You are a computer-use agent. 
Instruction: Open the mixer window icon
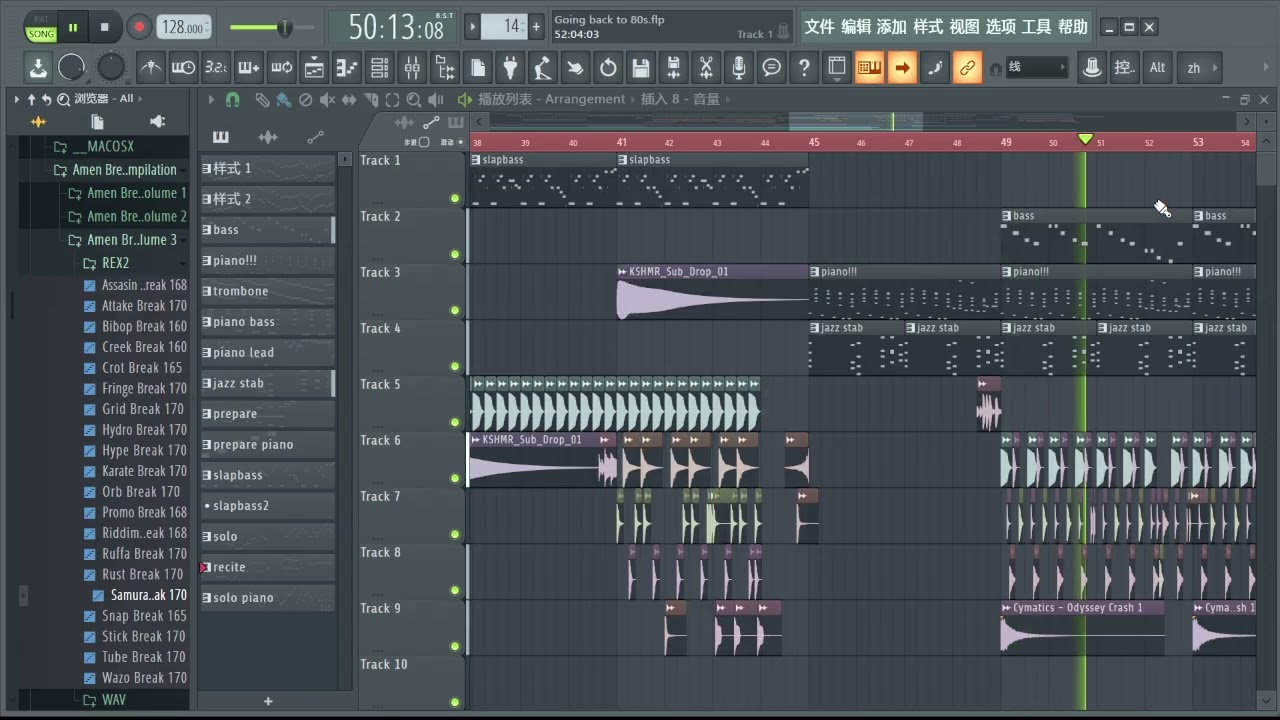[412, 68]
